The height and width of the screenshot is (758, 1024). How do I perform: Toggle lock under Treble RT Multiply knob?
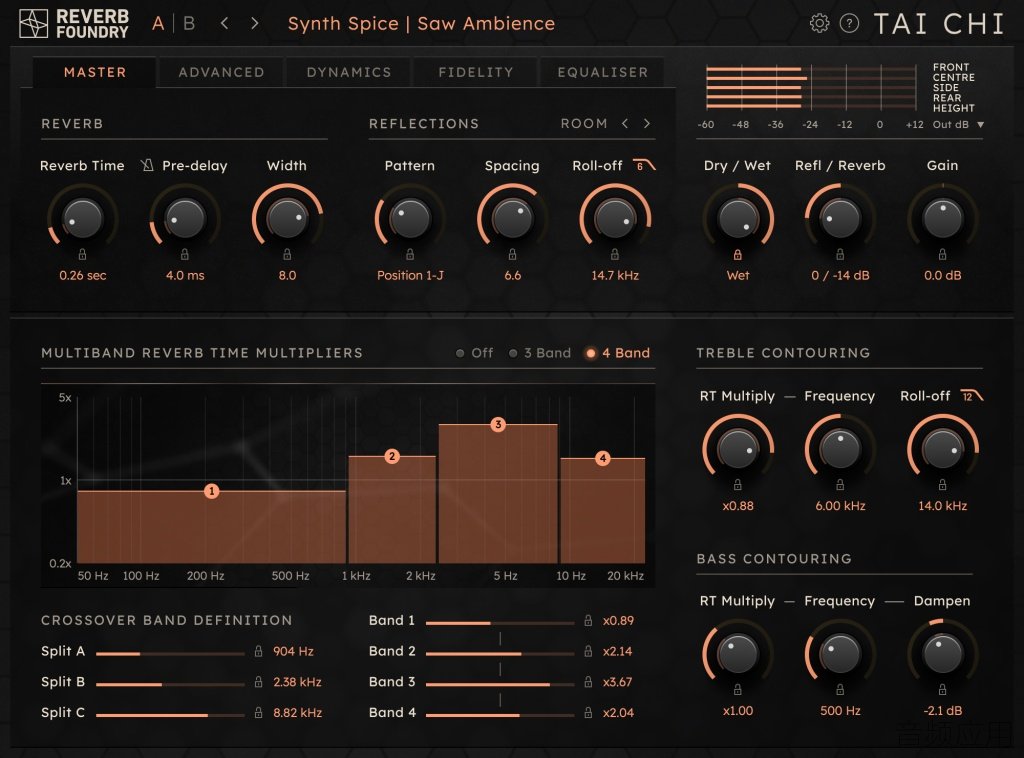[737, 484]
